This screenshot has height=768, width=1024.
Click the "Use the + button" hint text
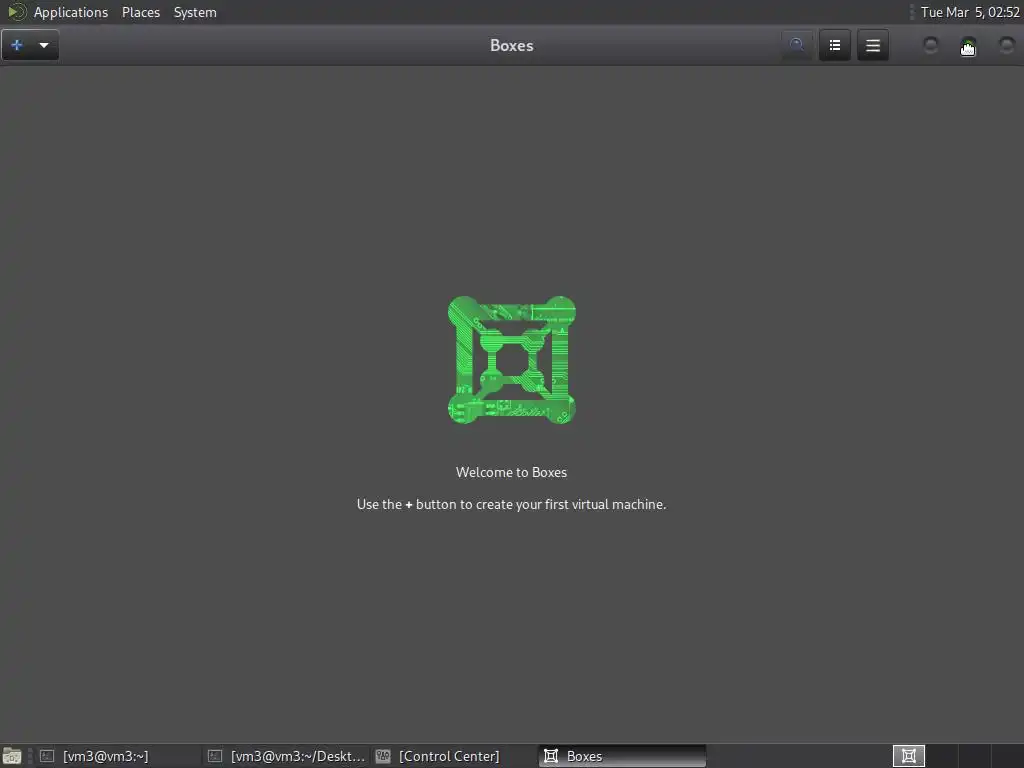click(511, 504)
